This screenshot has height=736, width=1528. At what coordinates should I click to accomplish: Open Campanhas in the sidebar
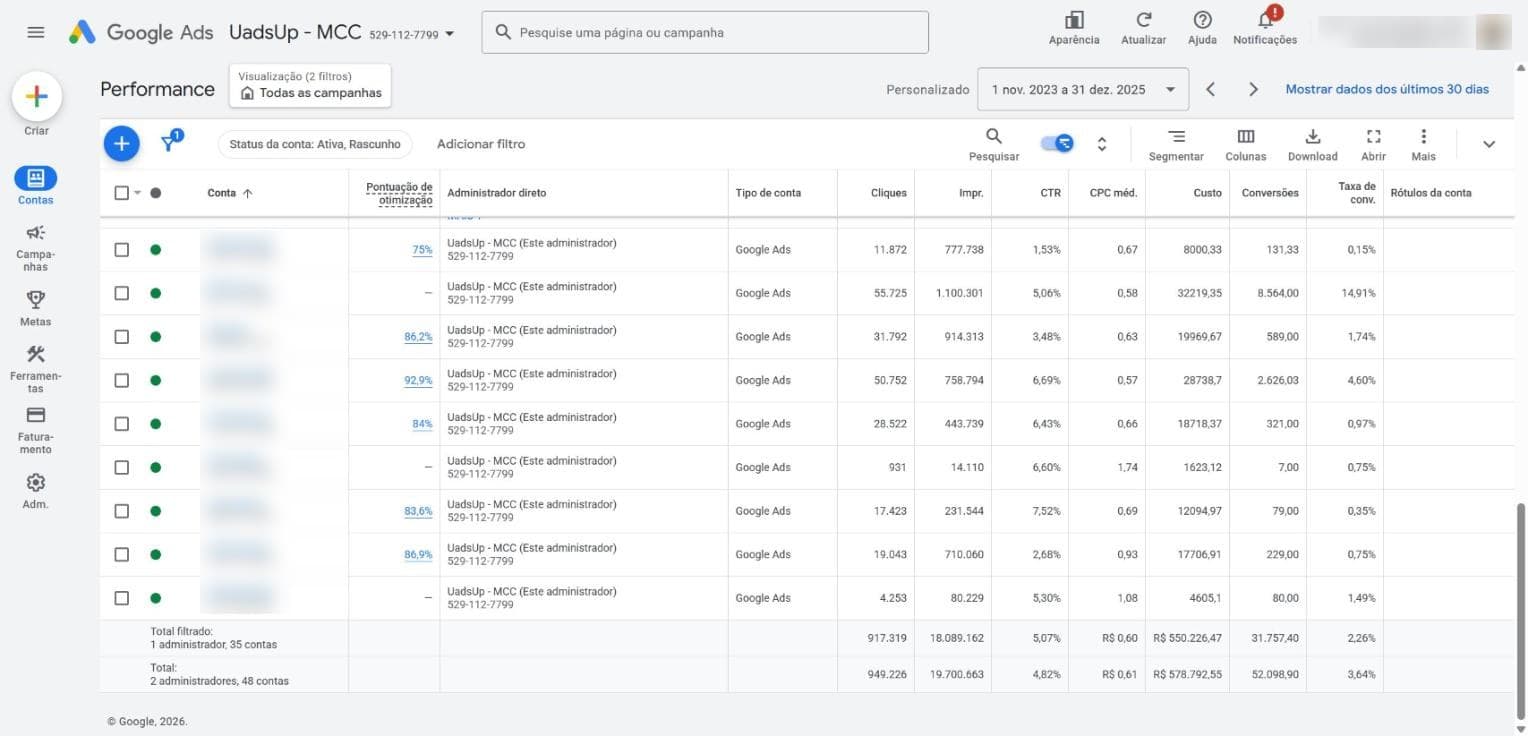point(36,247)
